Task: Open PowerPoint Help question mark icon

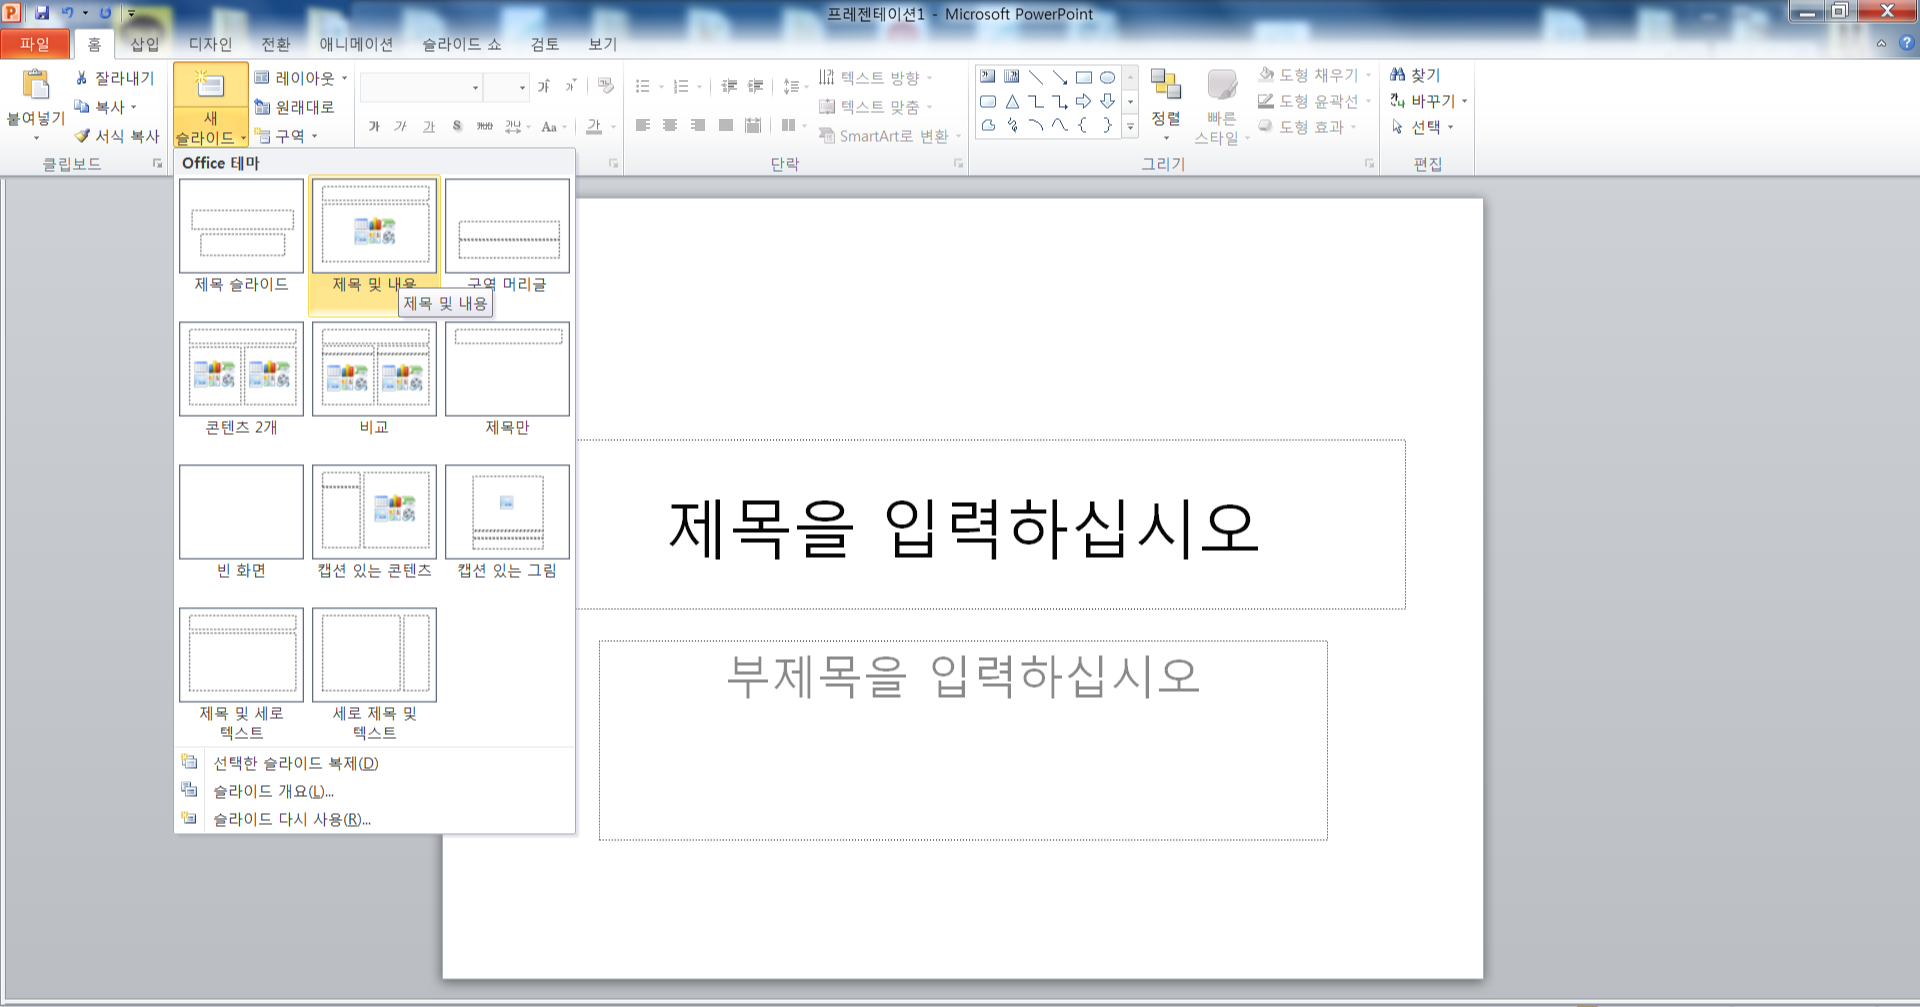Action: click(x=1906, y=43)
